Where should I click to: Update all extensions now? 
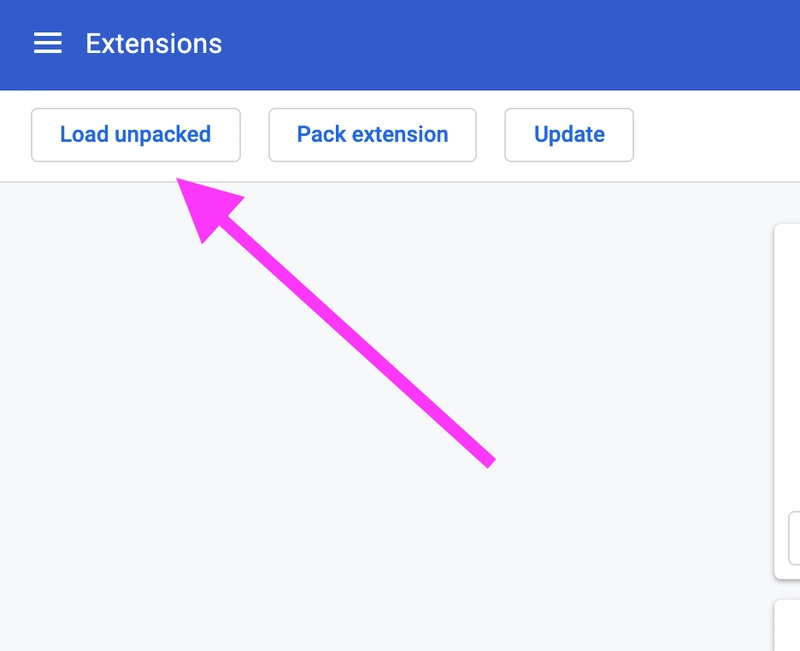(x=569, y=135)
